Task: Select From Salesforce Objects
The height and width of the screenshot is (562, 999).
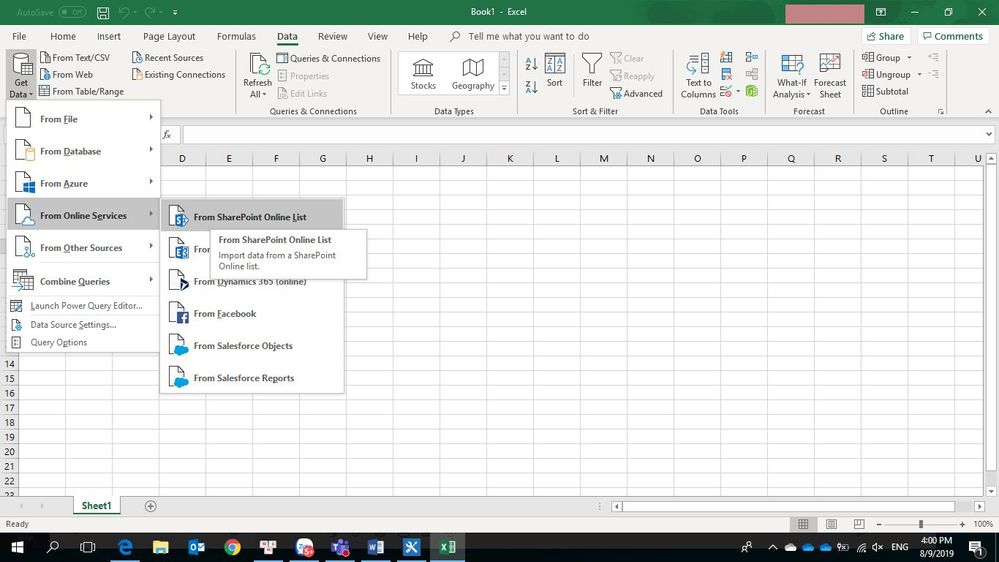Action: click(x=252, y=345)
